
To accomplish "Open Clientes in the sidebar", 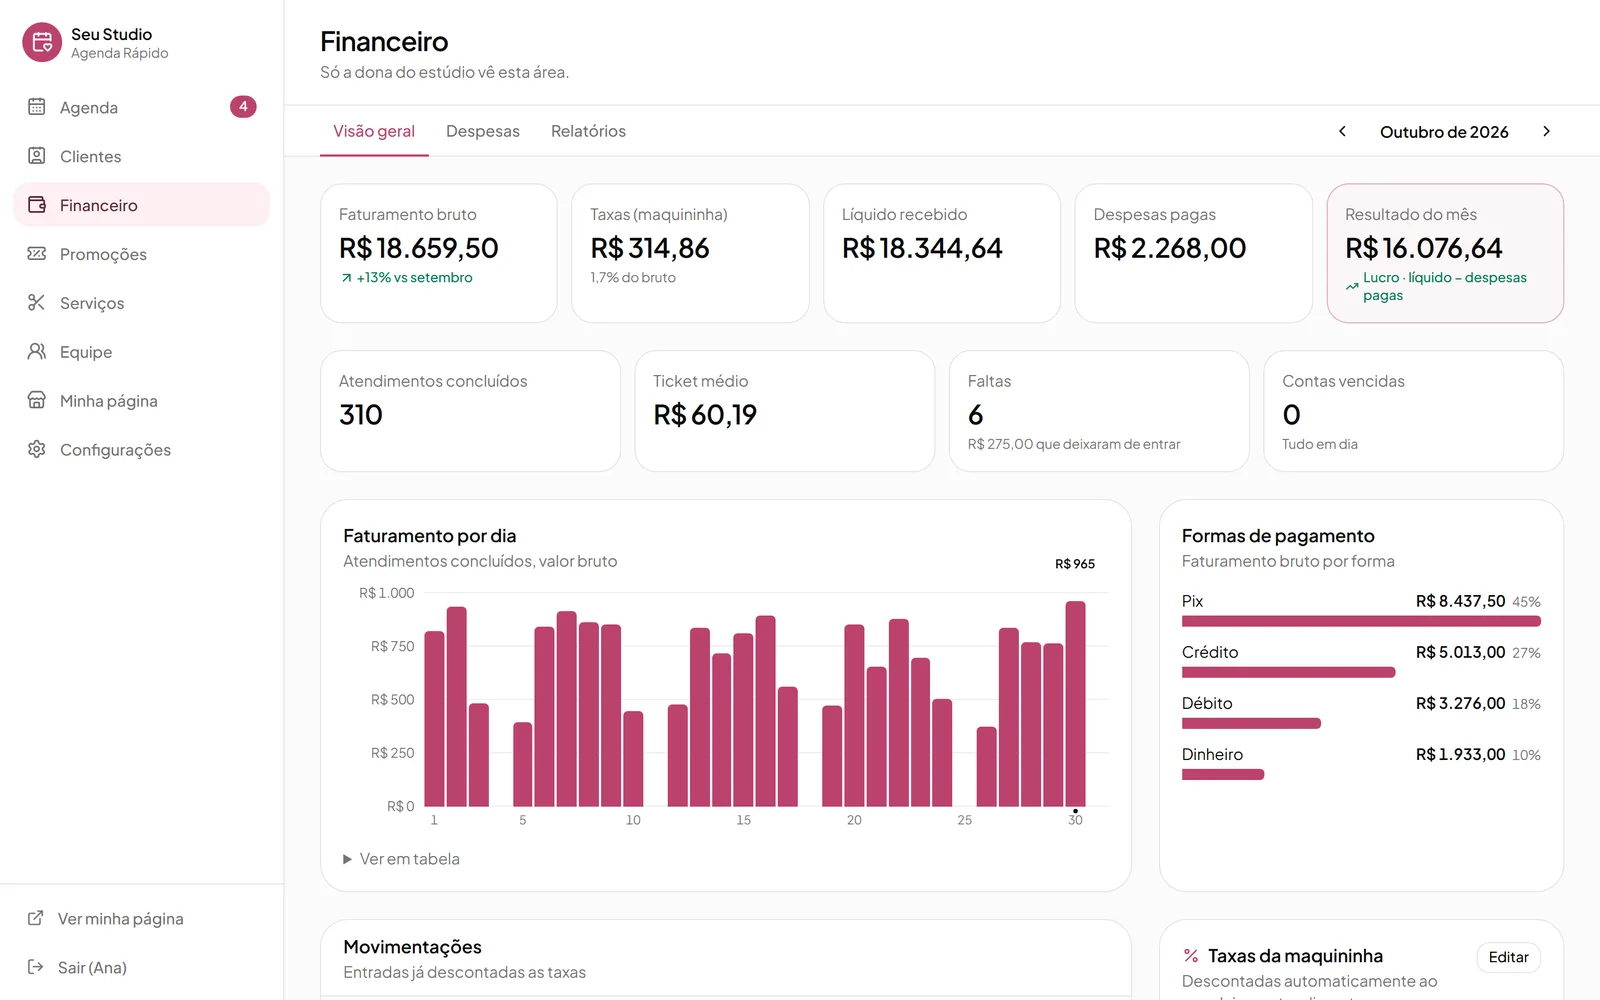I will [141, 156].
